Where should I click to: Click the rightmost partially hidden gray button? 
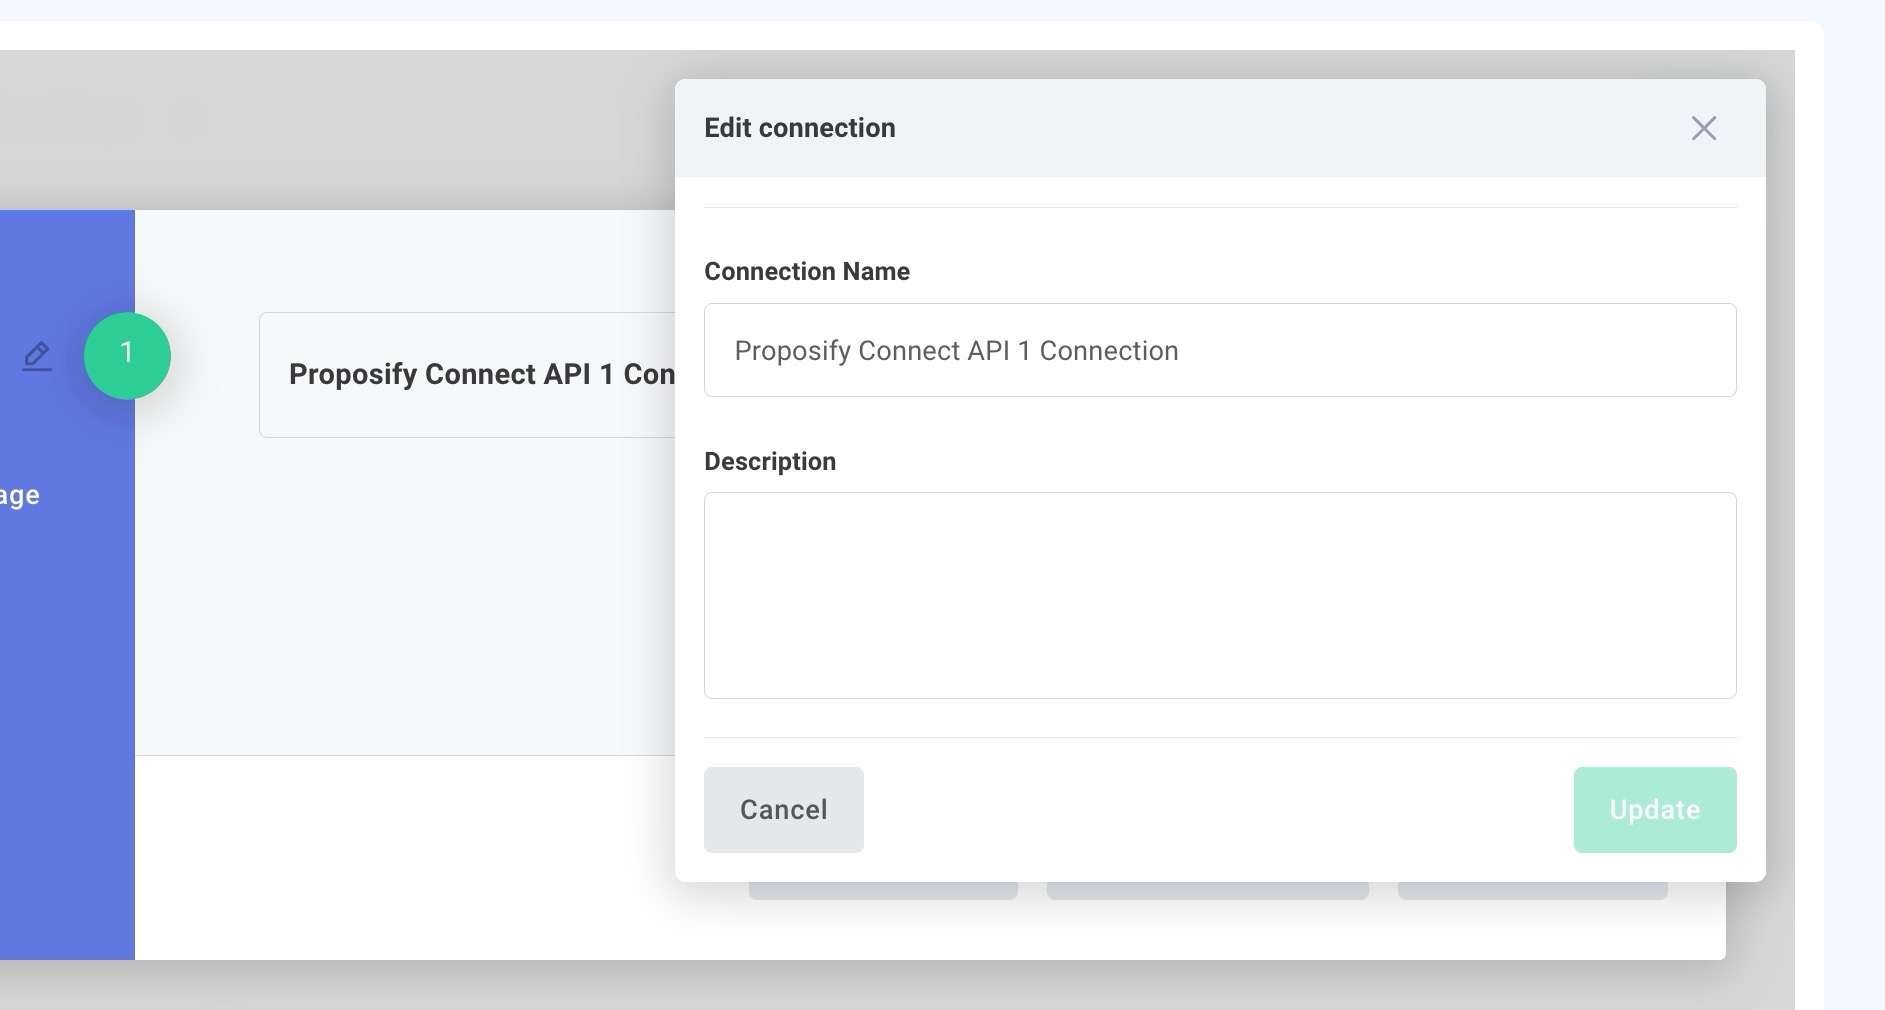pyautogui.click(x=1532, y=891)
